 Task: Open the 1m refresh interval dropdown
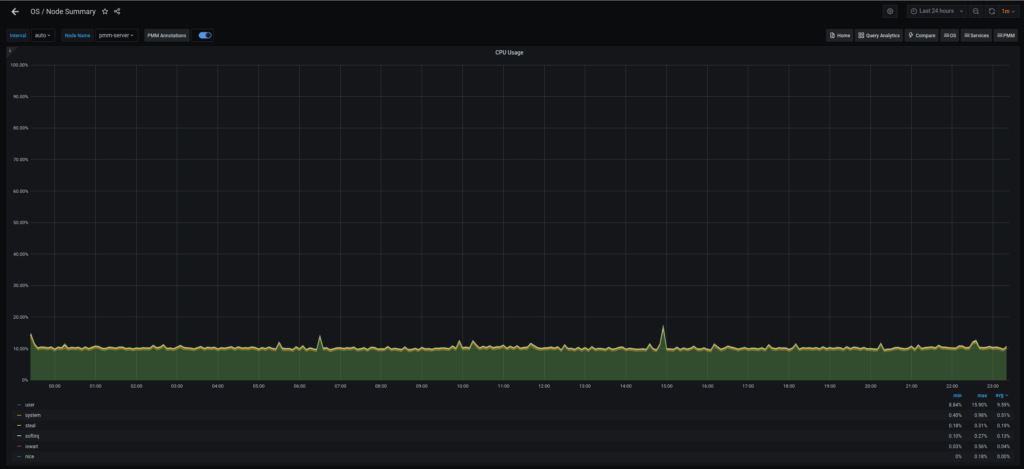tap(1008, 11)
